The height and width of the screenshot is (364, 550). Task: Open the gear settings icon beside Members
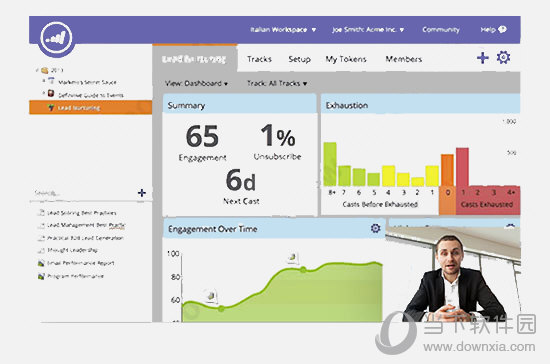coord(503,57)
